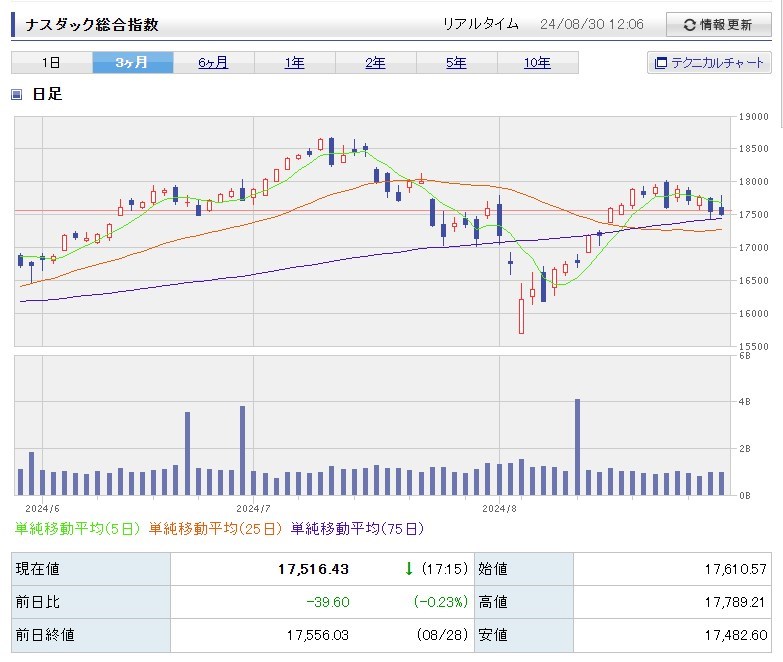Click the lowest red candlestick in early August
The image size is (783, 662).
click(x=521, y=315)
